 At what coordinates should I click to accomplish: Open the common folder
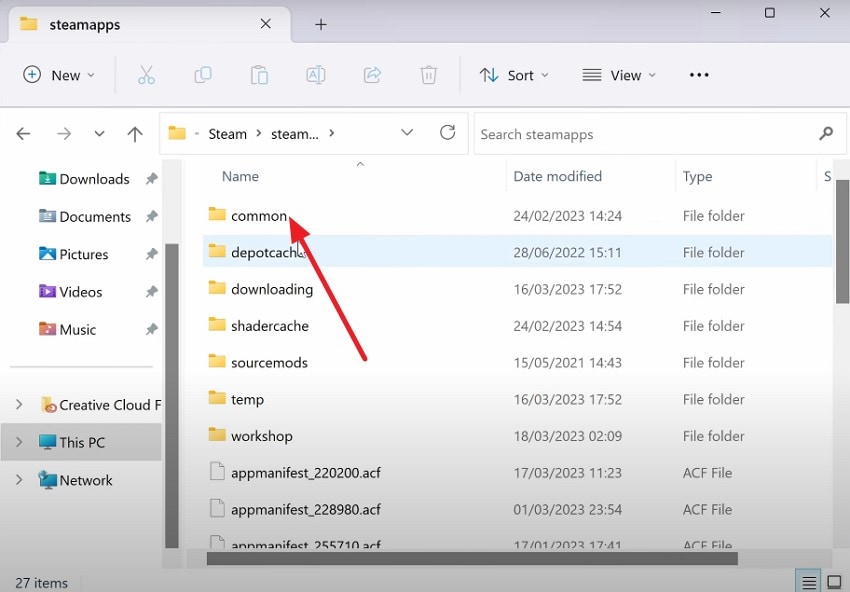[x=258, y=216]
